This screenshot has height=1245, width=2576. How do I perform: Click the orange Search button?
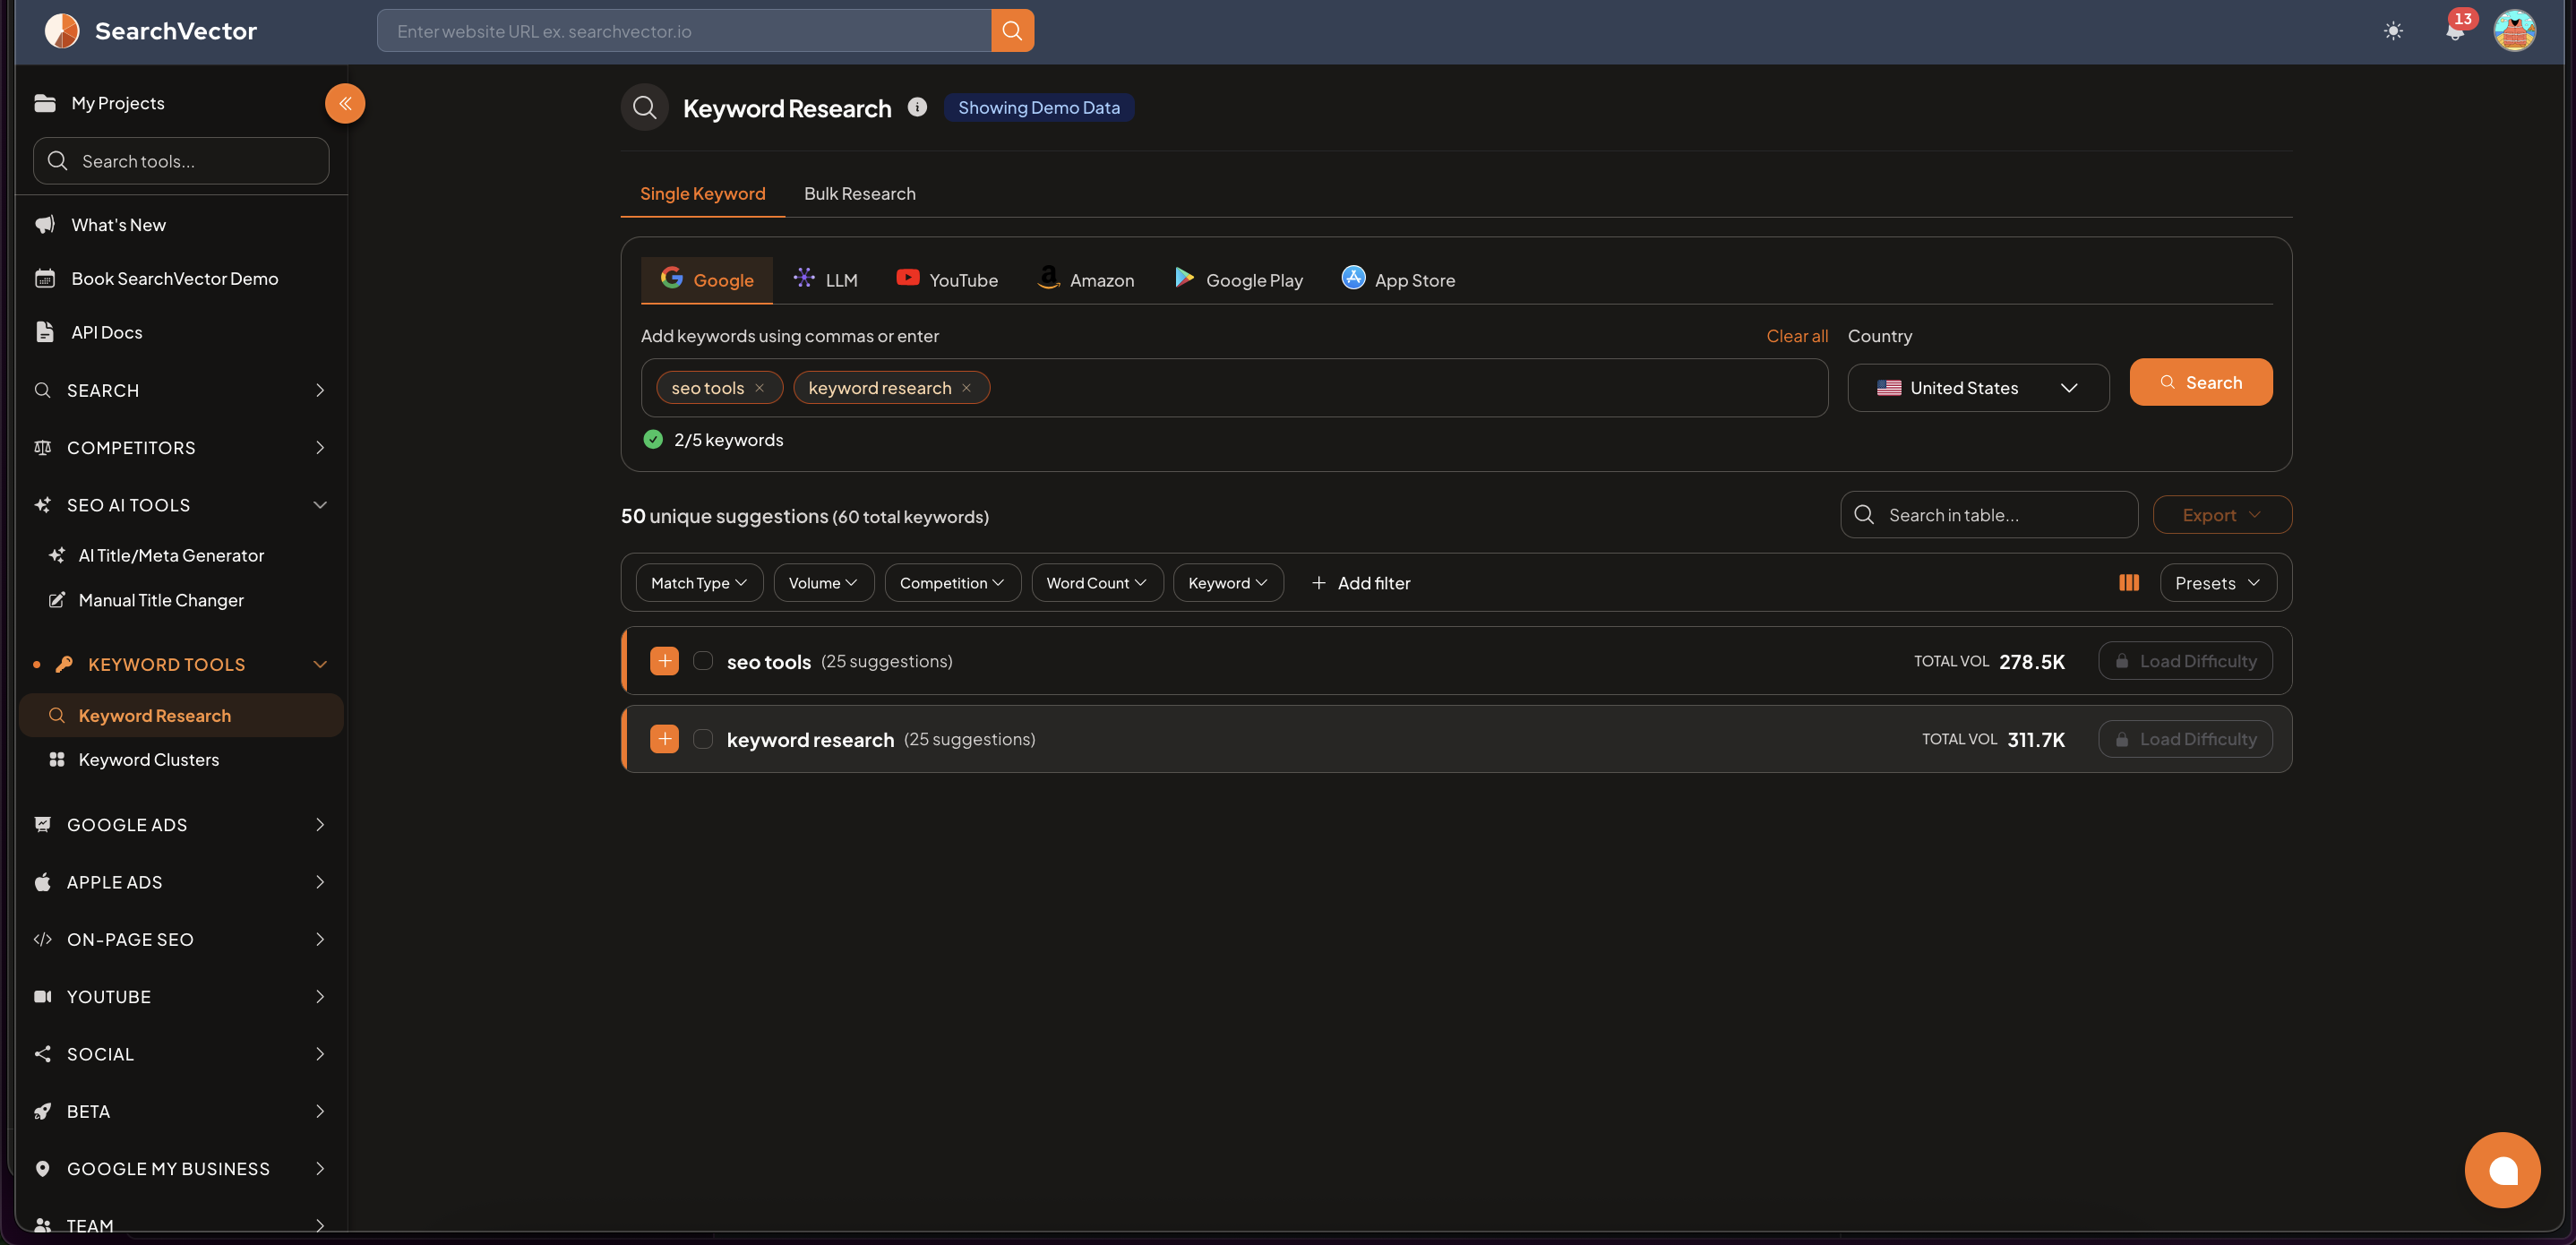click(2200, 382)
